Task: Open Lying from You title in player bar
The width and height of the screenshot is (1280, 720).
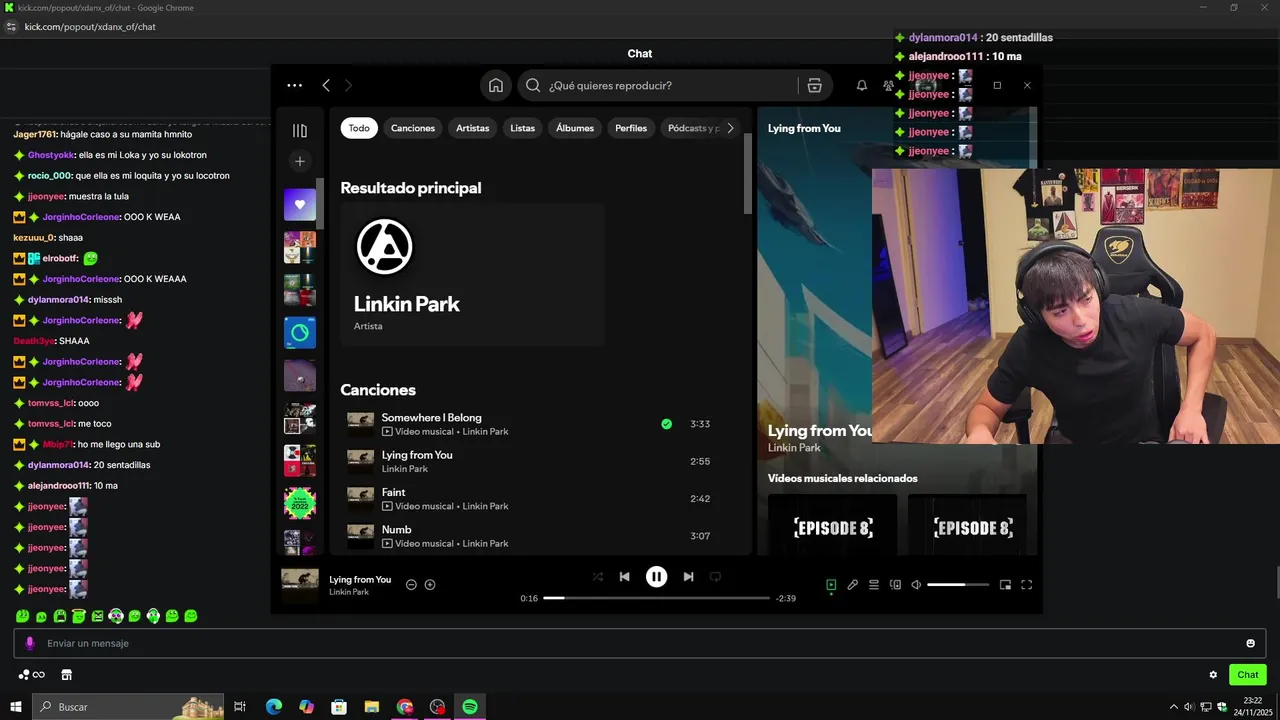Action: tap(360, 580)
